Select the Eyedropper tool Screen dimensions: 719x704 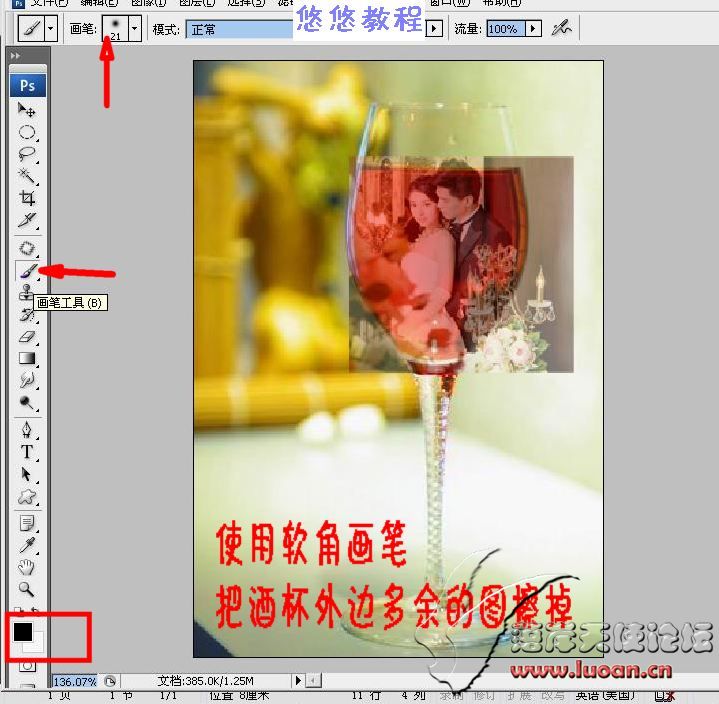pyautogui.click(x=27, y=545)
